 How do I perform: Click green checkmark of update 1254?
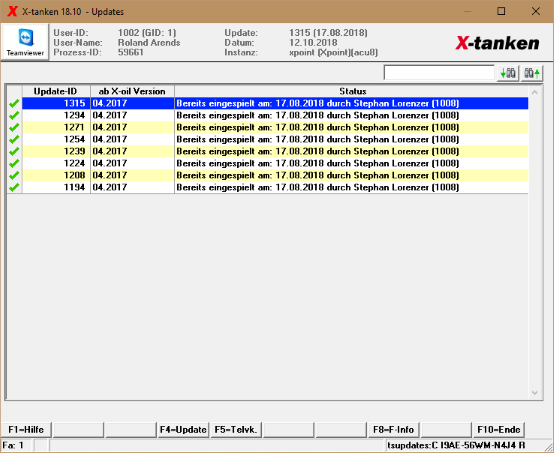coord(14,140)
